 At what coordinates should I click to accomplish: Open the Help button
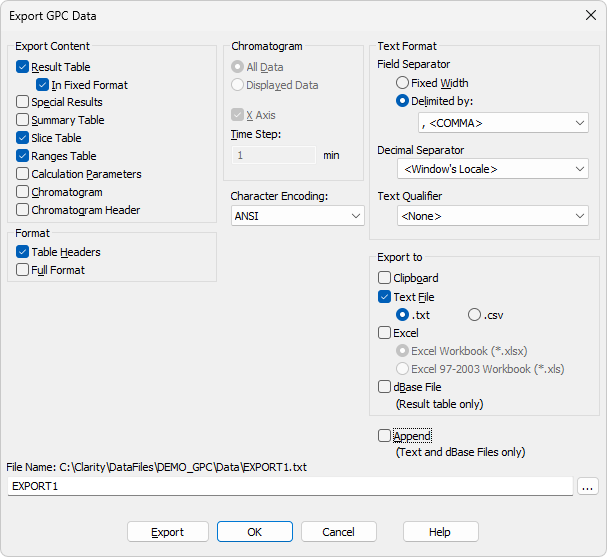(441, 532)
